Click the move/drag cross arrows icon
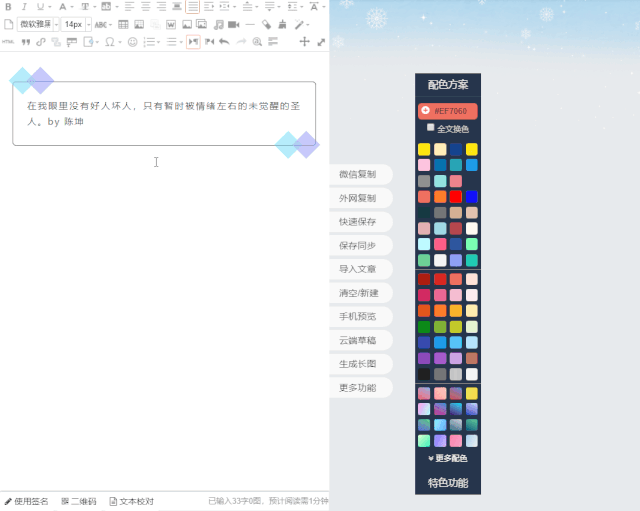The image size is (640, 511). coord(304,42)
